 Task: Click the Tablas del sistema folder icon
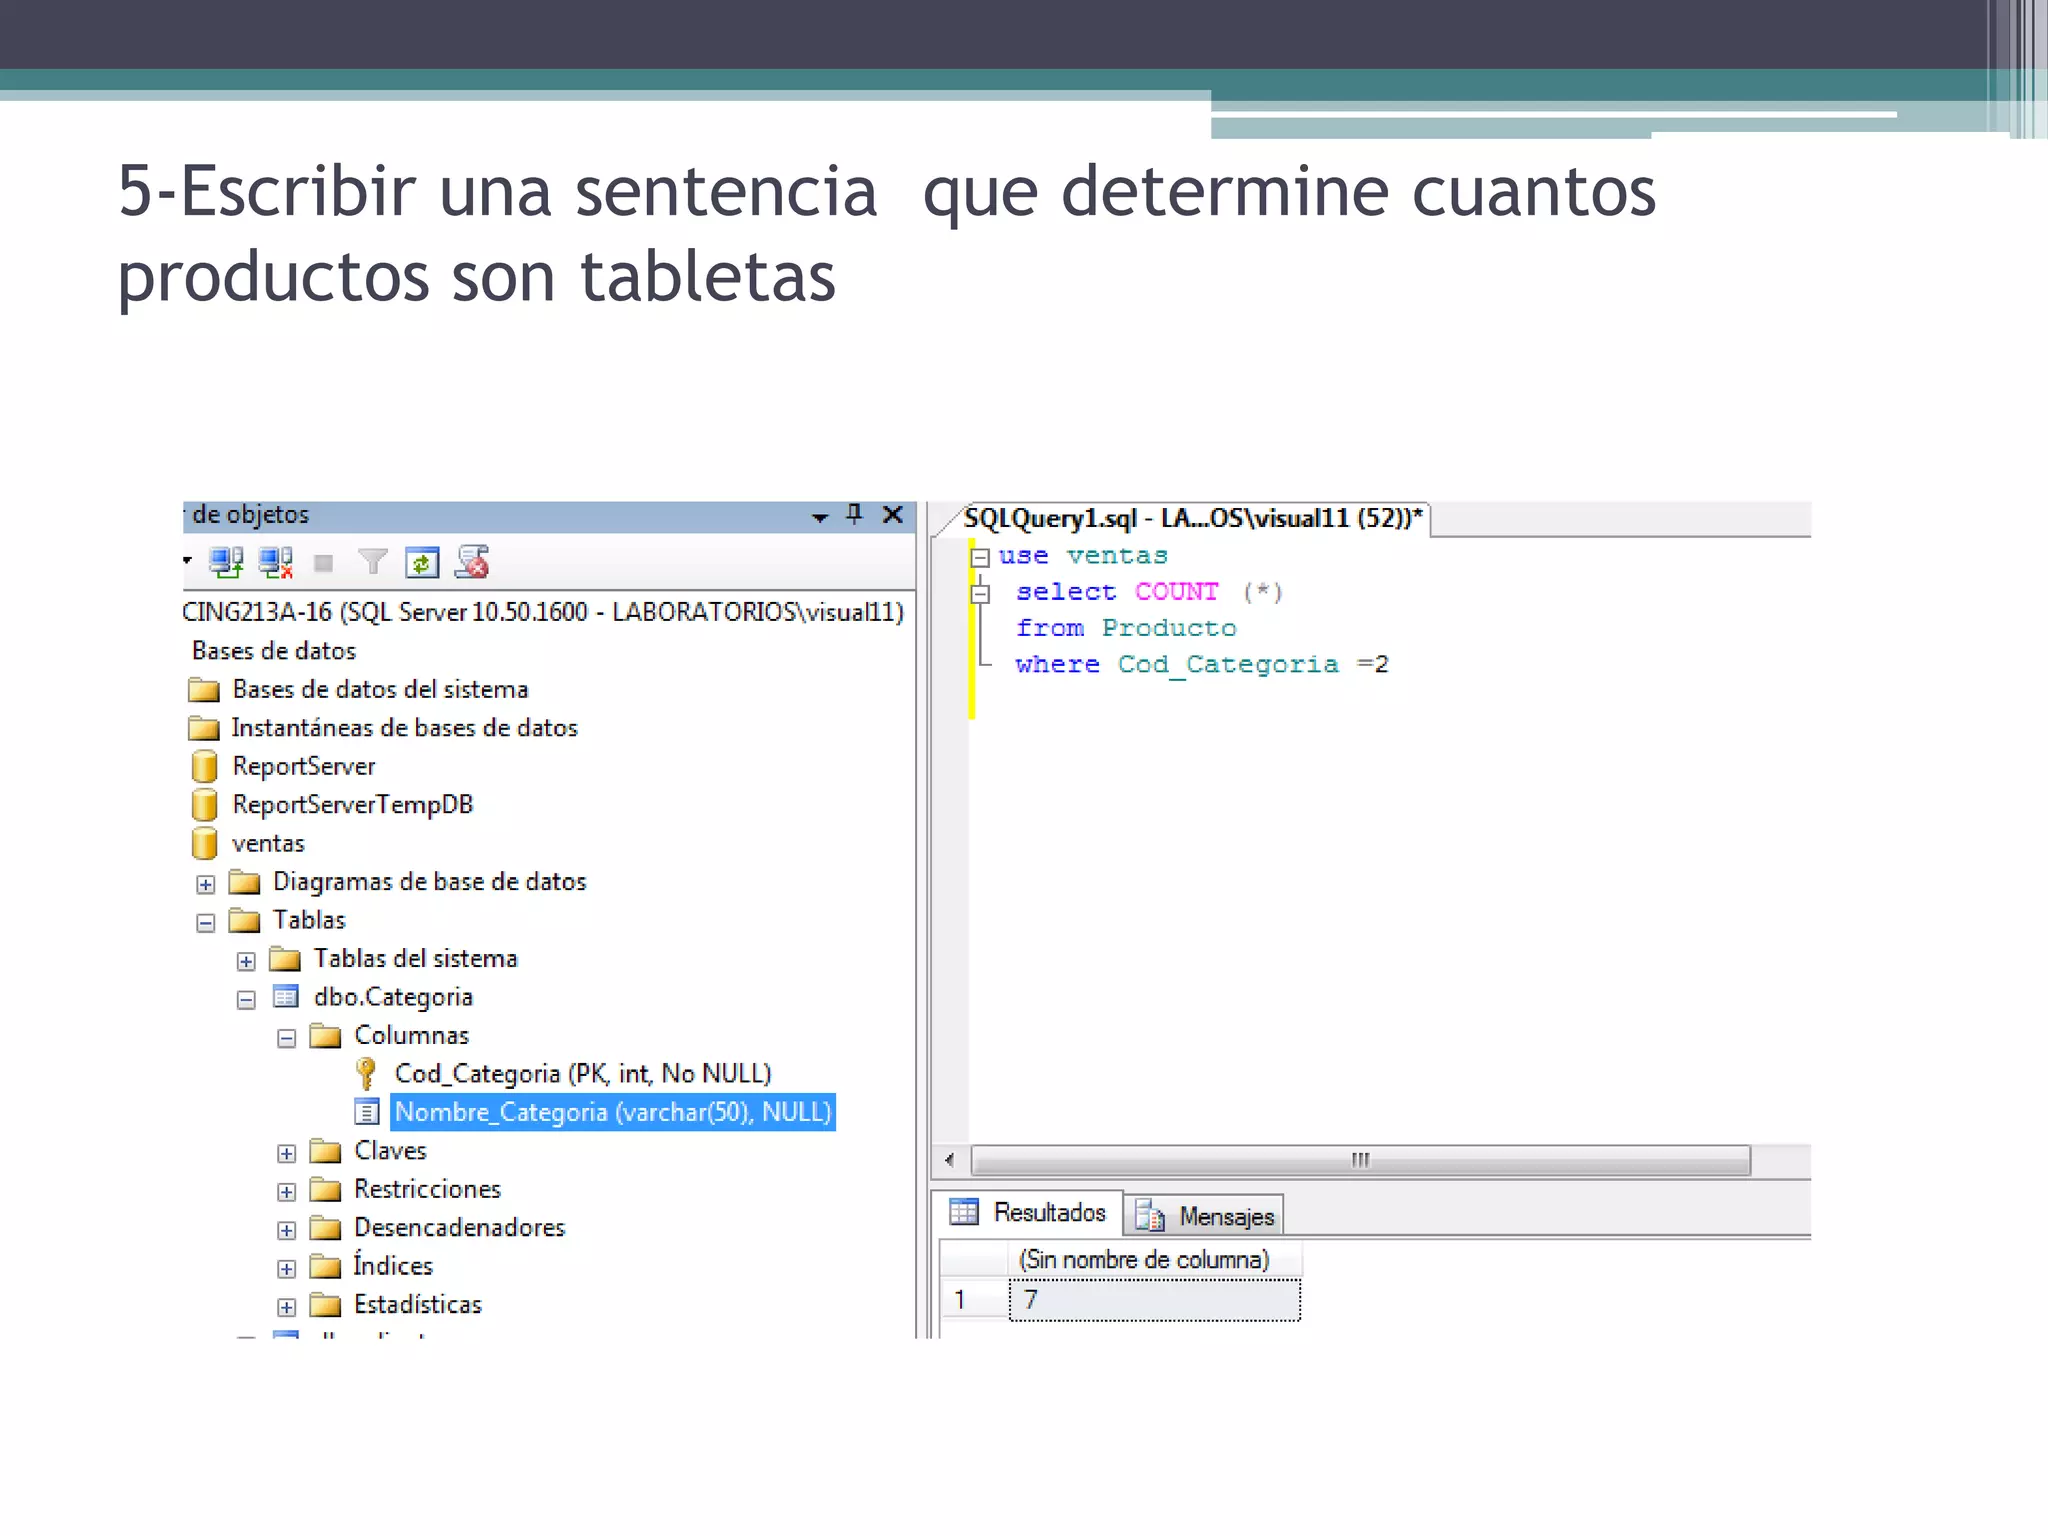pyautogui.click(x=285, y=959)
